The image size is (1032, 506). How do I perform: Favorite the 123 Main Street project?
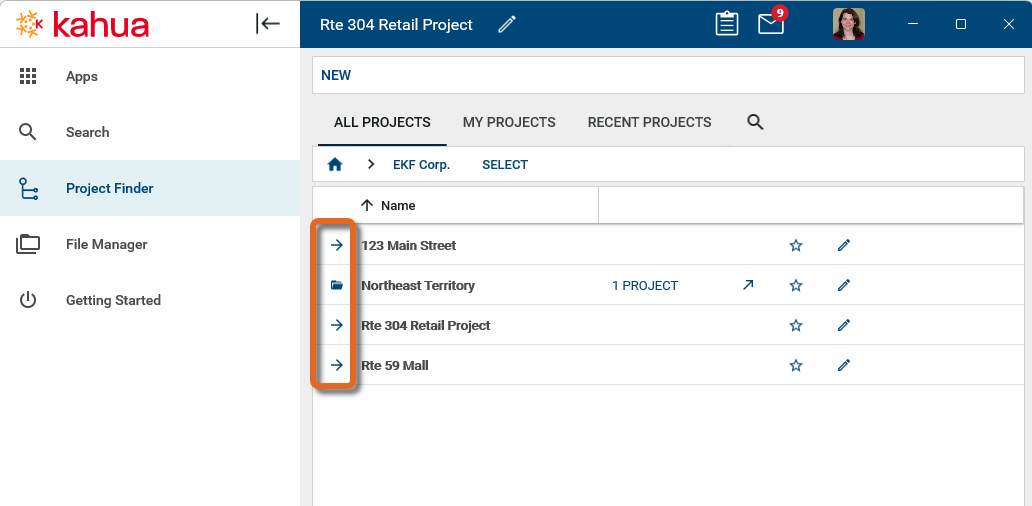click(x=796, y=245)
